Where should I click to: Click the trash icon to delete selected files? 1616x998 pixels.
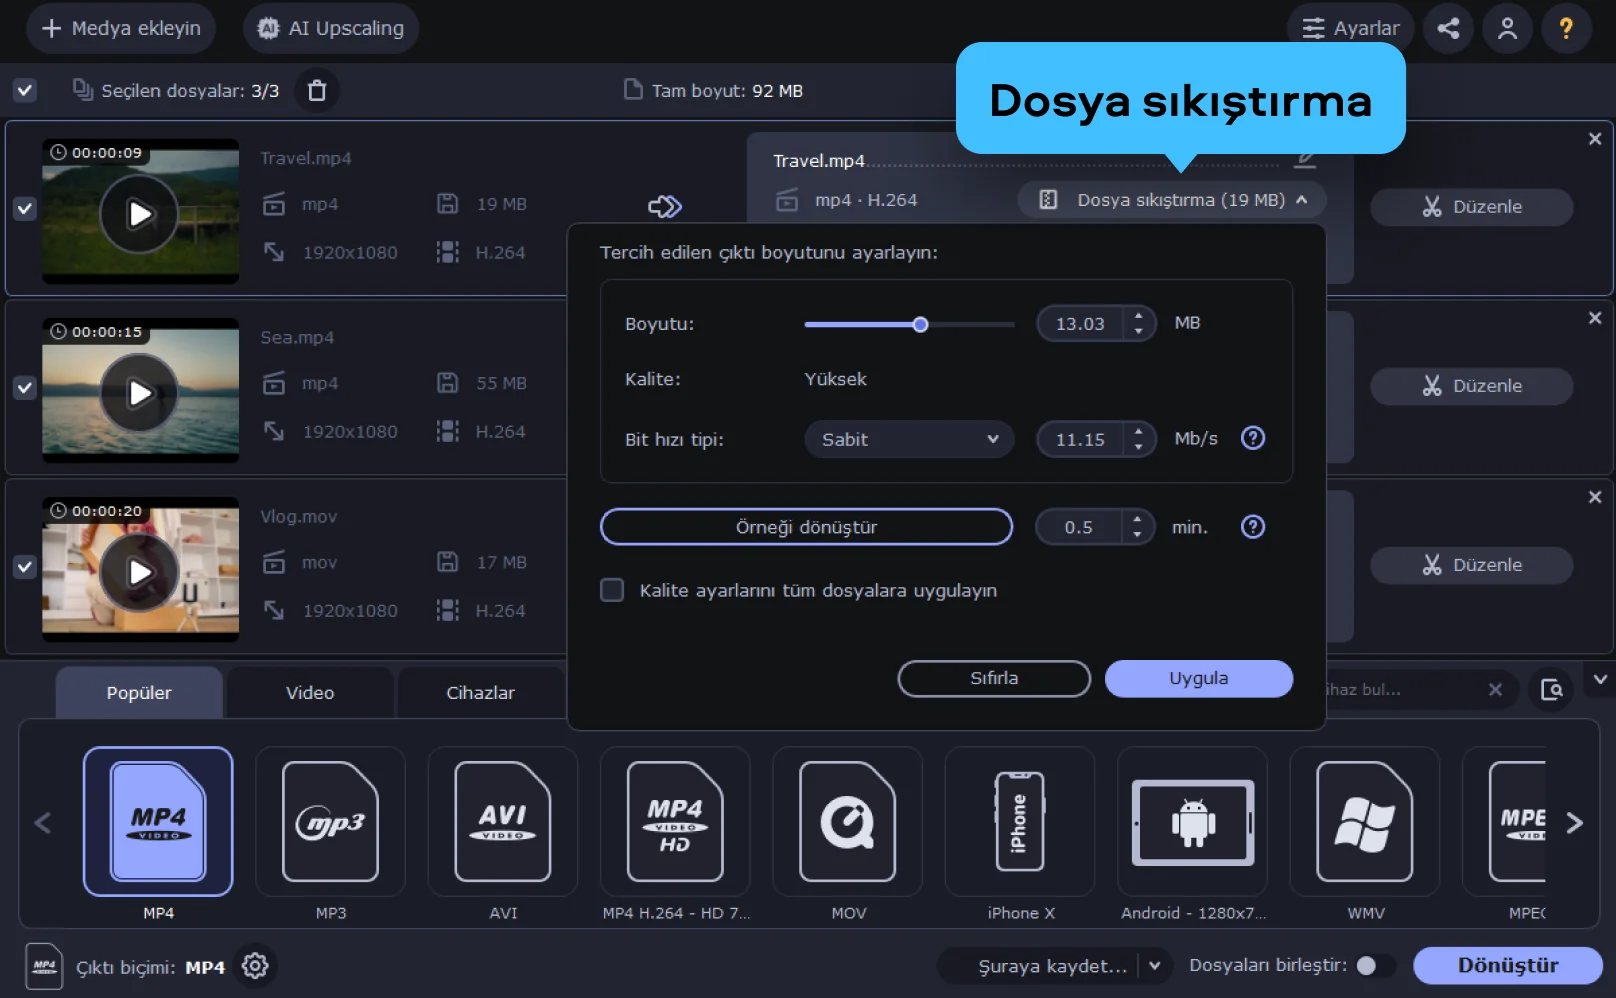click(317, 91)
